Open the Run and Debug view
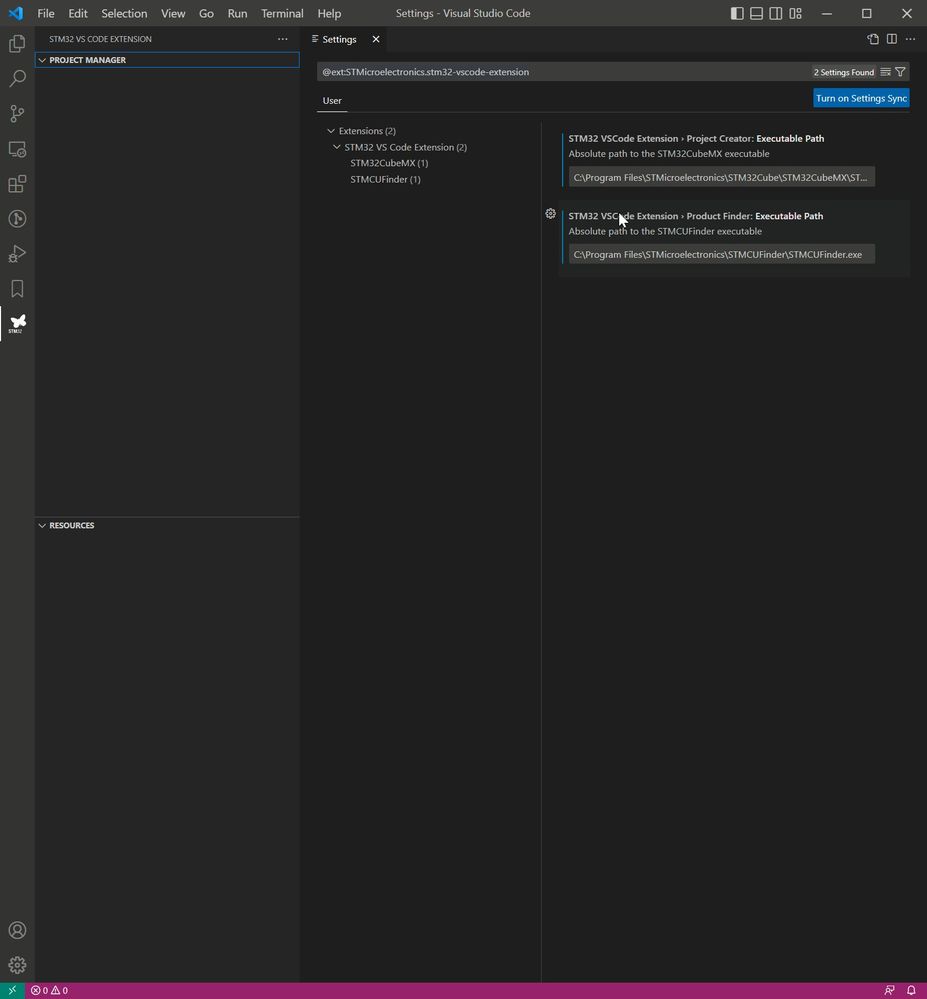Image resolution: width=927 pixels, height=999 pixels. (x=17, y=254)
